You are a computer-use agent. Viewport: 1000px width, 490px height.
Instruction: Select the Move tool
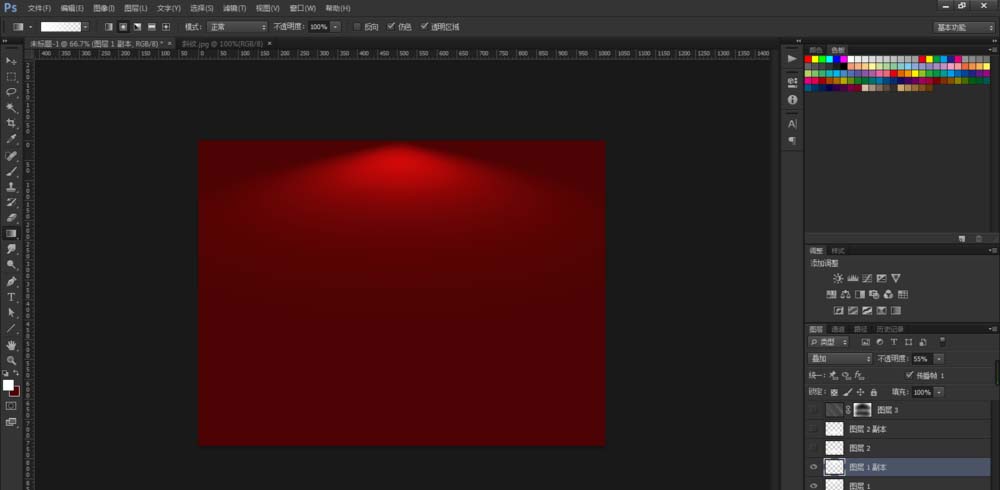[11, 61]
